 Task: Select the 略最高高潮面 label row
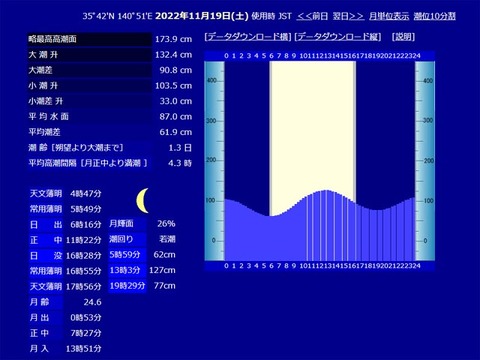89,39
